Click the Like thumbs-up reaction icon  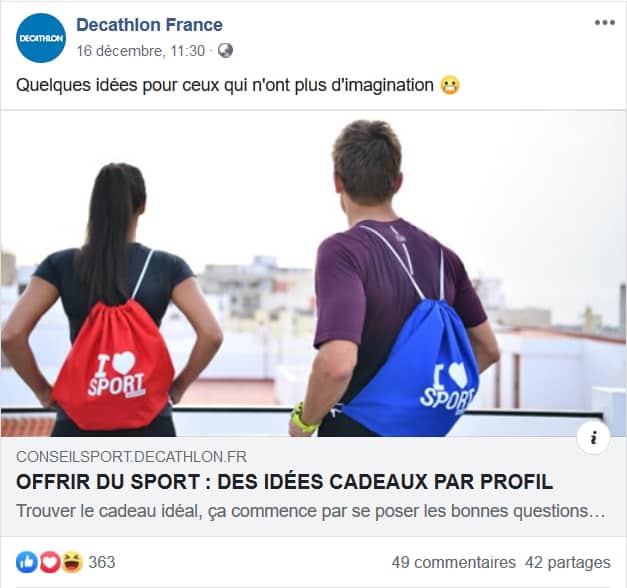[x=27, y=562]
